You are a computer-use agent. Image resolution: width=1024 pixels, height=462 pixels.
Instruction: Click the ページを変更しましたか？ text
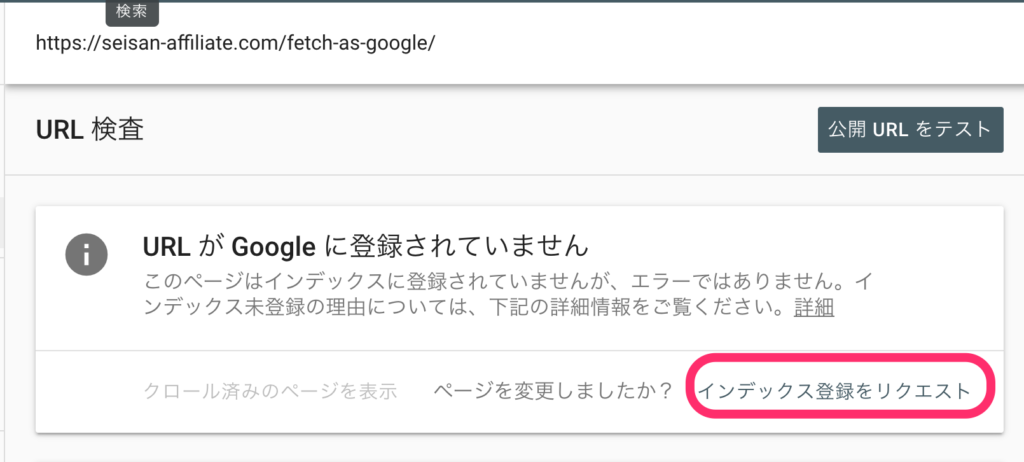click(553, 391)
